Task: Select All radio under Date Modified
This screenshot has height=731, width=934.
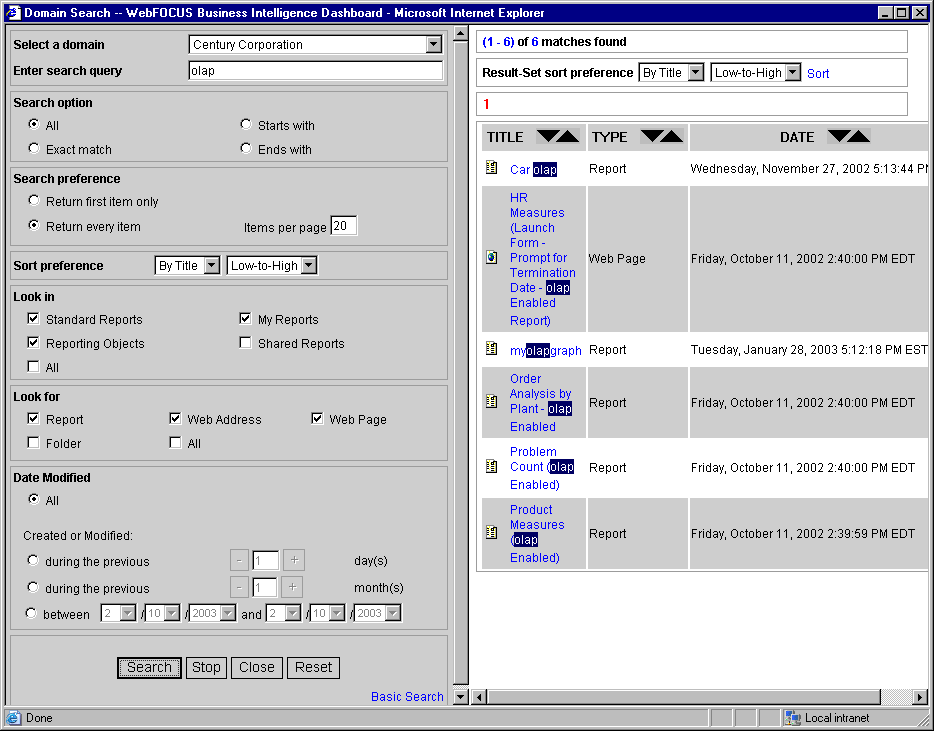Action: click(x=34, y=499)
